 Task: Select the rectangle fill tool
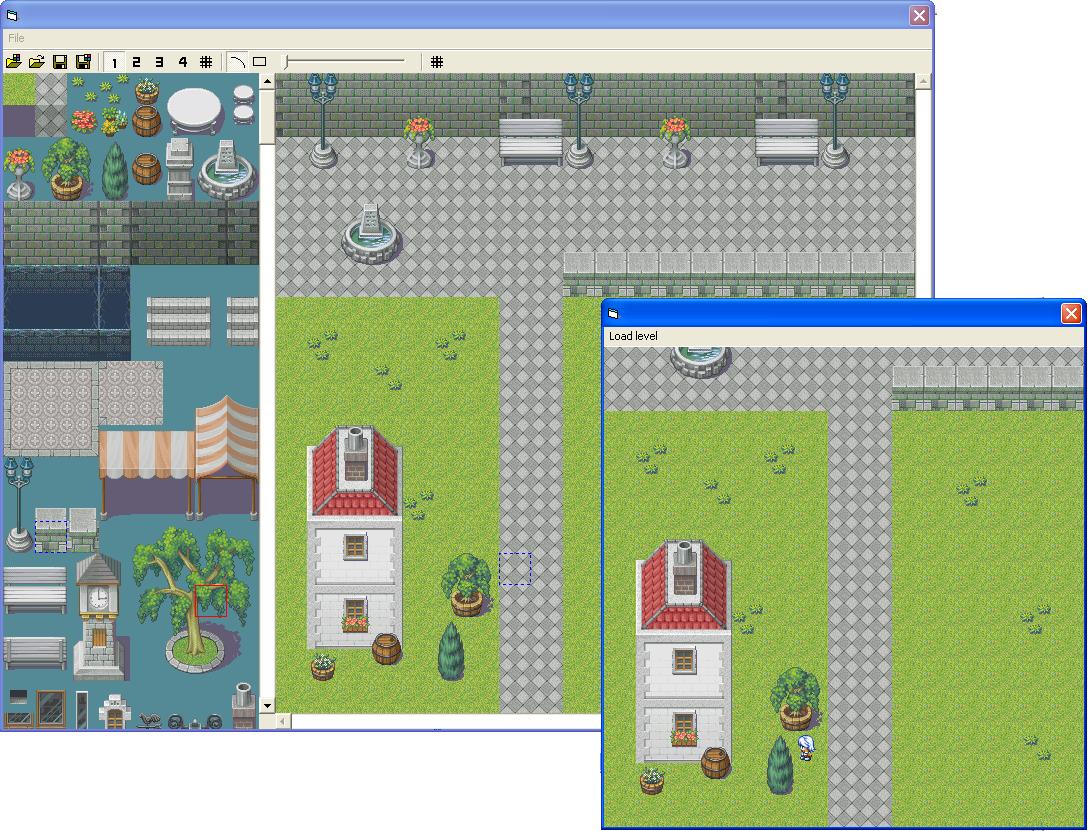260,62
